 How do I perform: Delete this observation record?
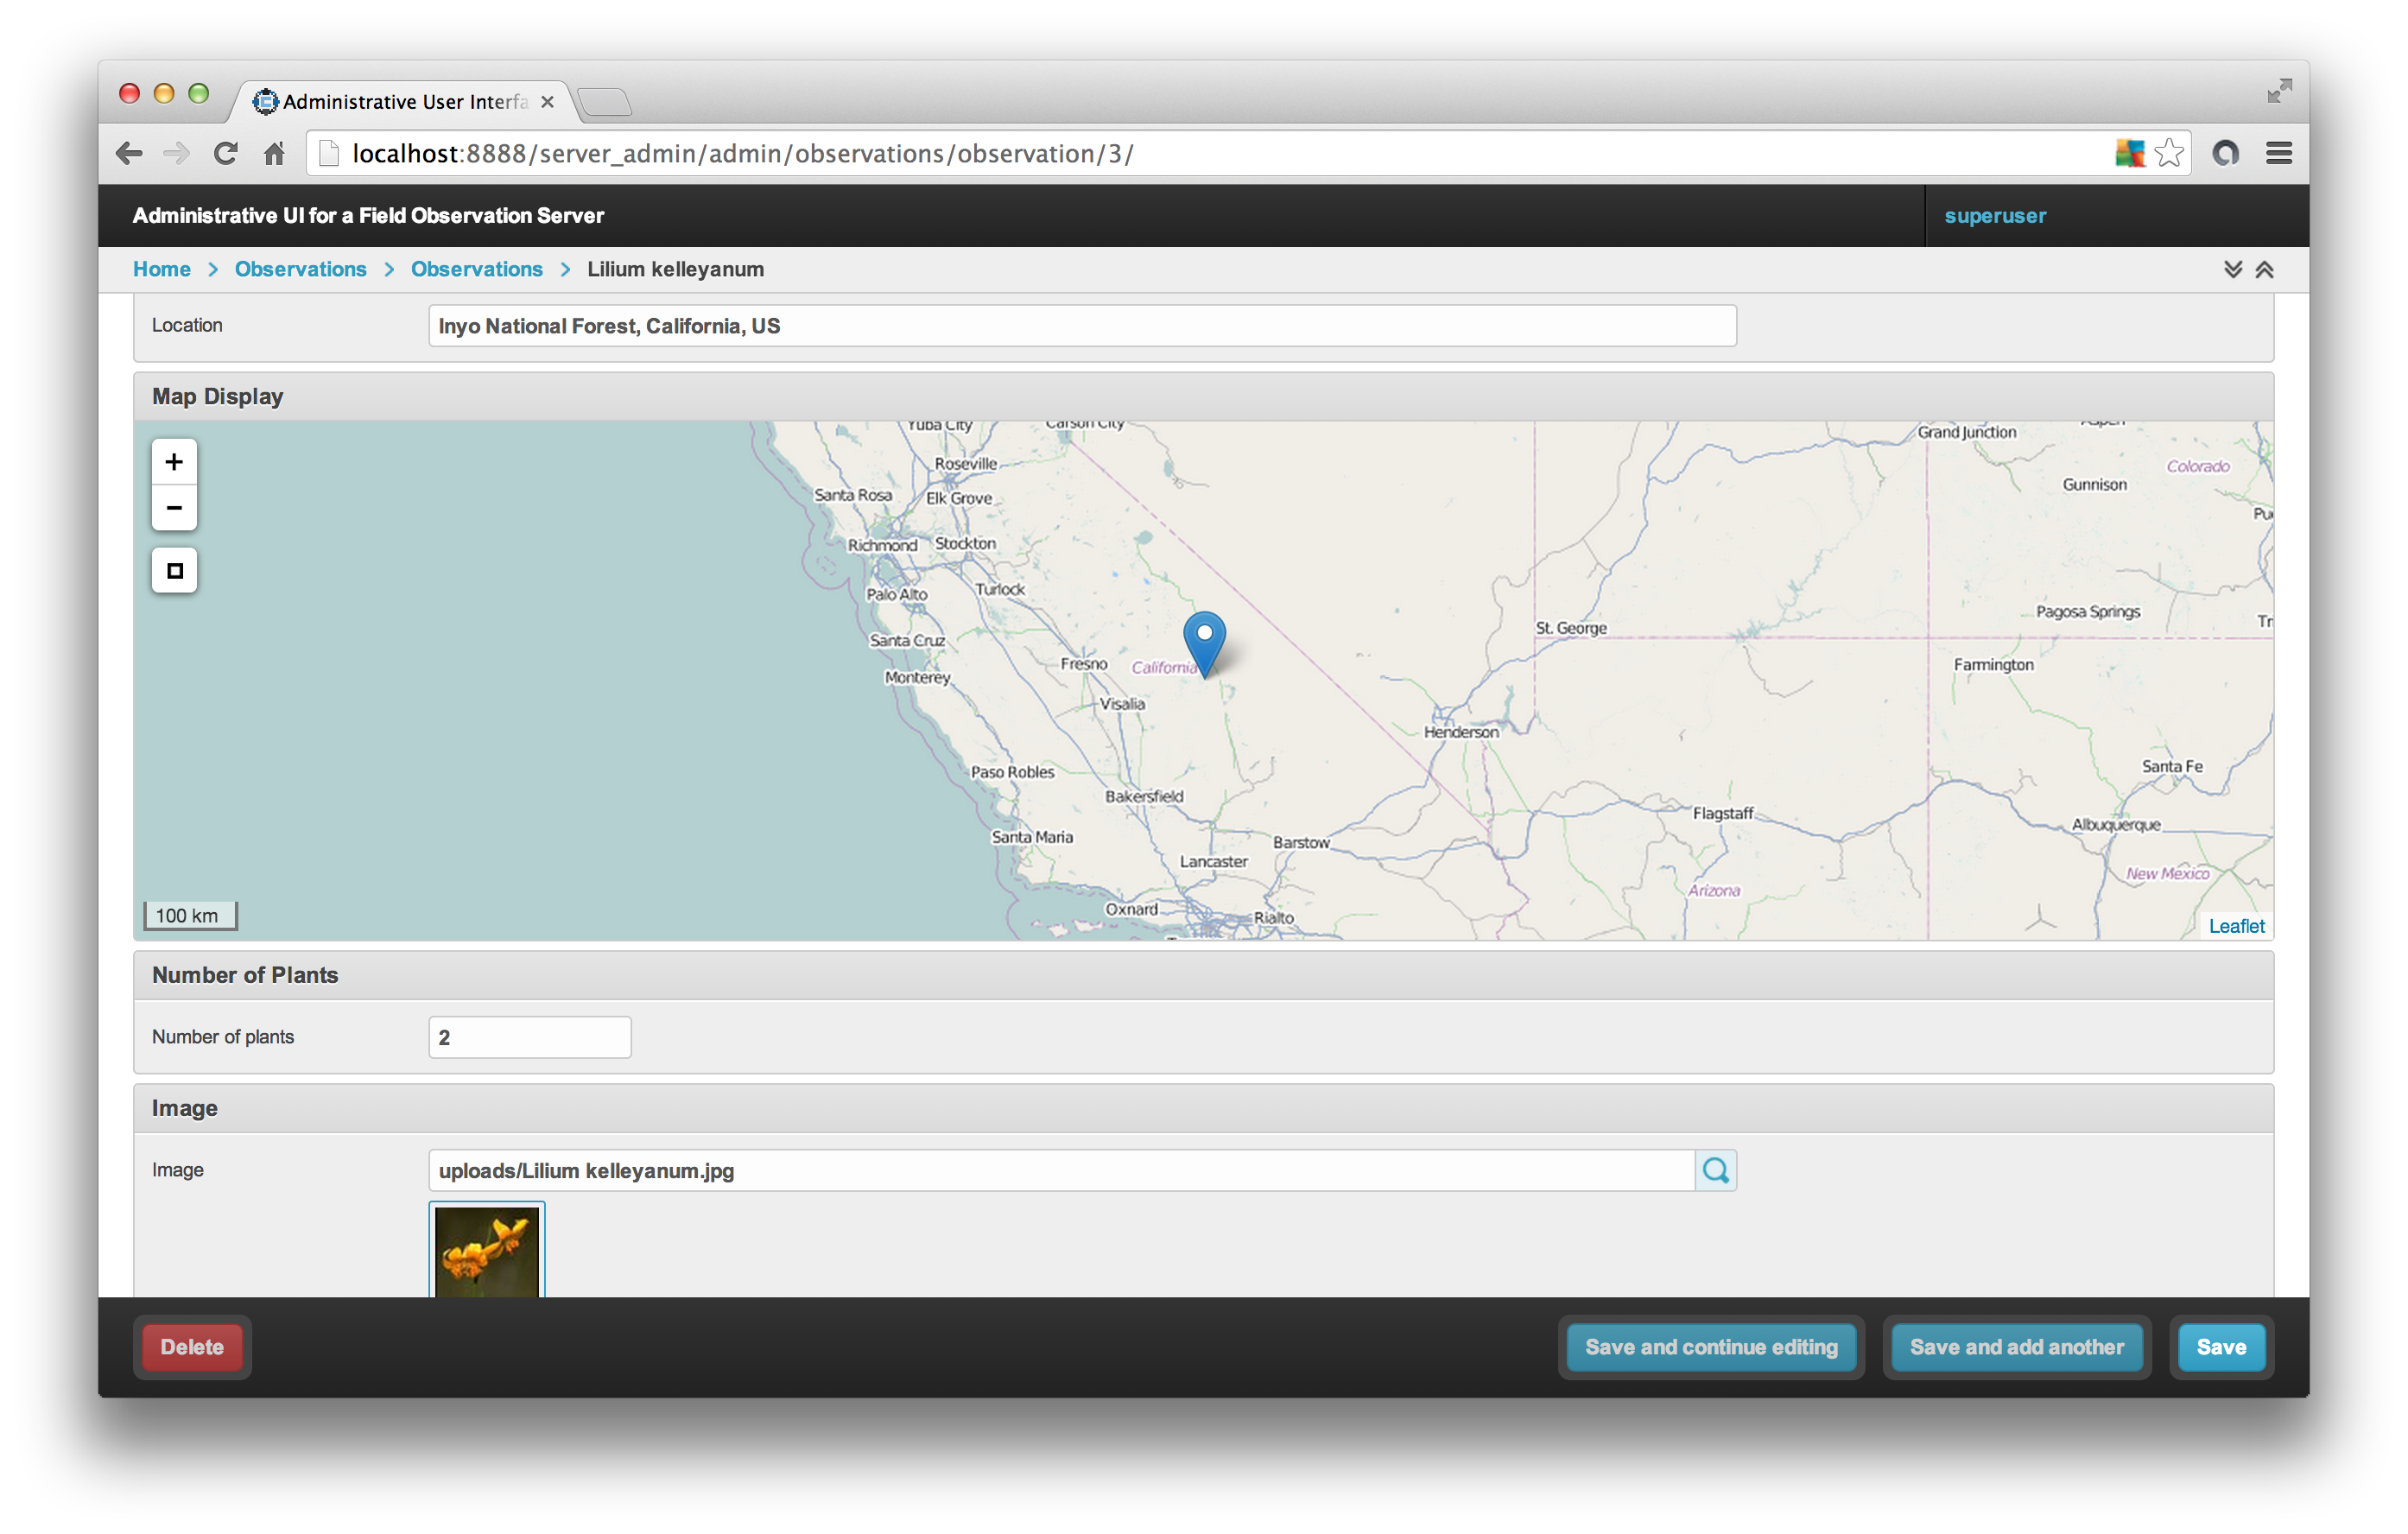click(x=192, y=1347)
